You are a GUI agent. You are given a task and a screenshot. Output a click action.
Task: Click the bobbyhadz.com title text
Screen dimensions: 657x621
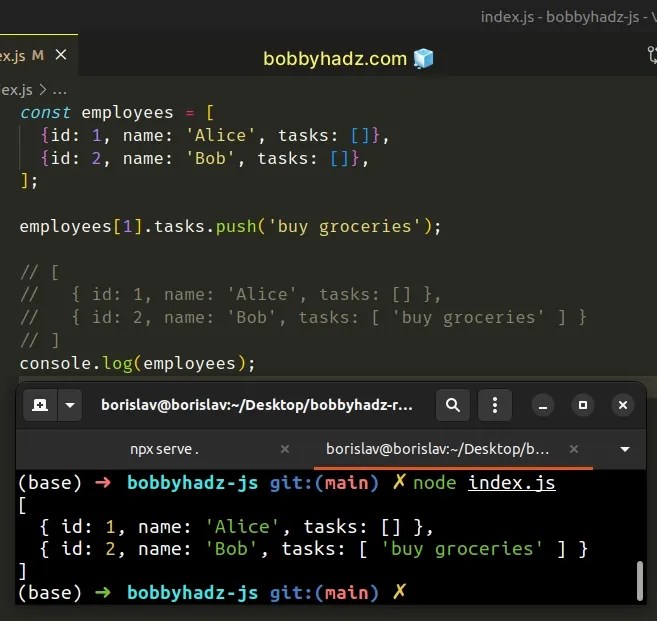pyautogui.click(x=335, y=59)
